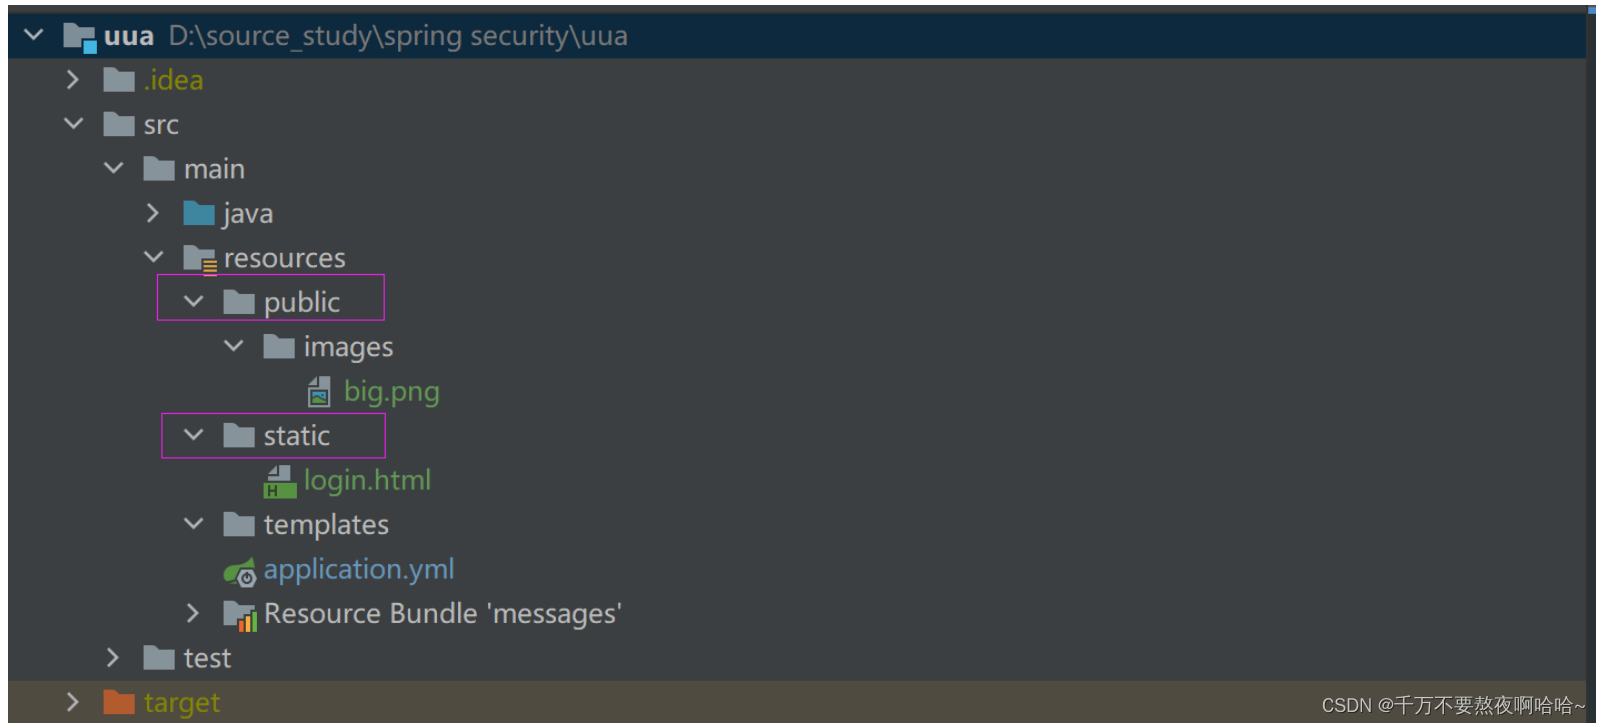
Task: Click the application.yml Spring config icon
Action: [x=240, y=570]
